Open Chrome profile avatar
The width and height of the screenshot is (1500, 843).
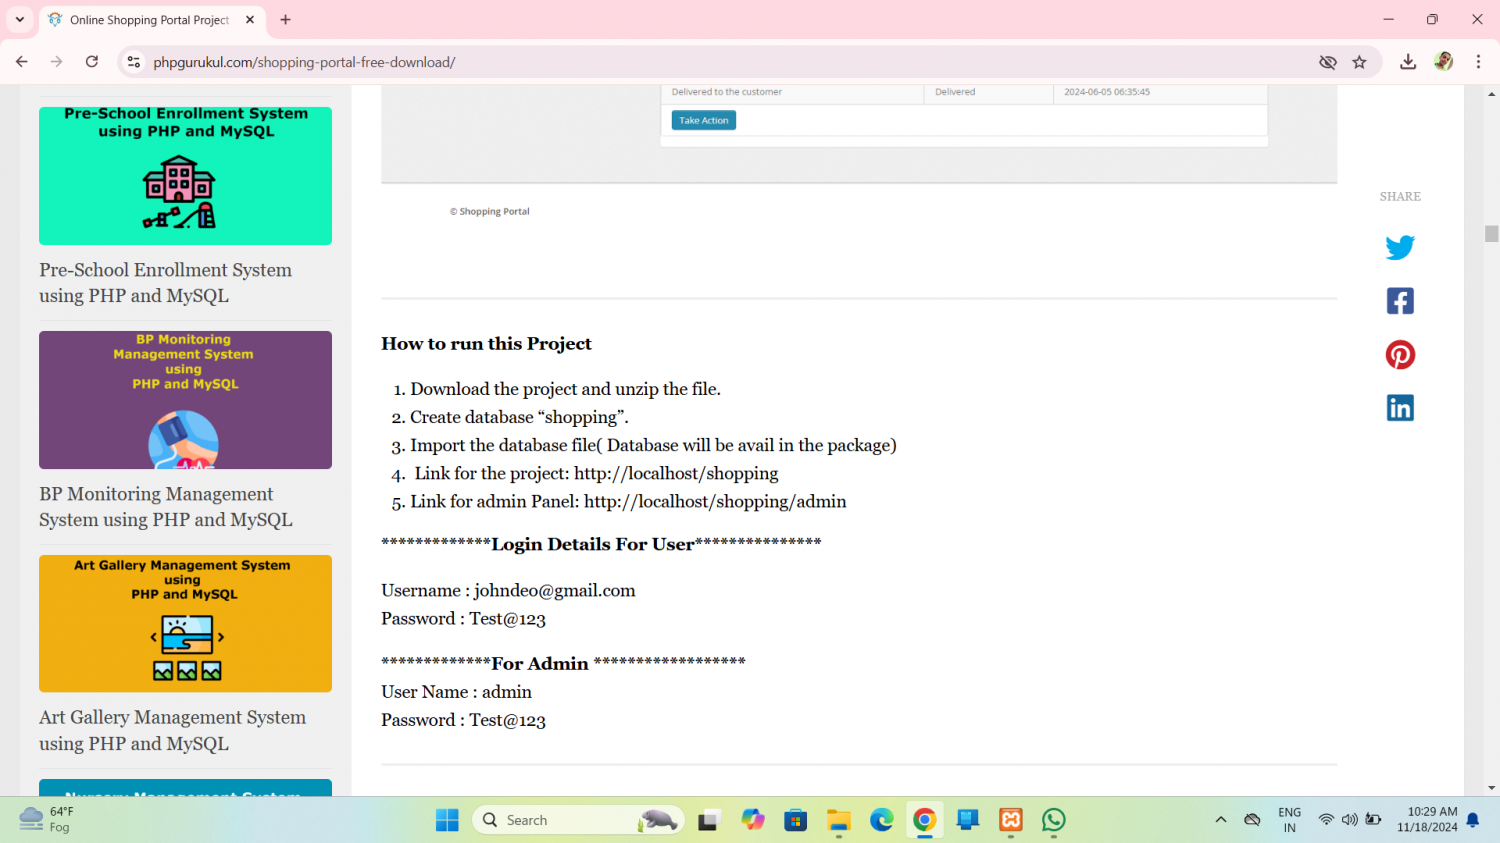click(x=1443, y=62)
